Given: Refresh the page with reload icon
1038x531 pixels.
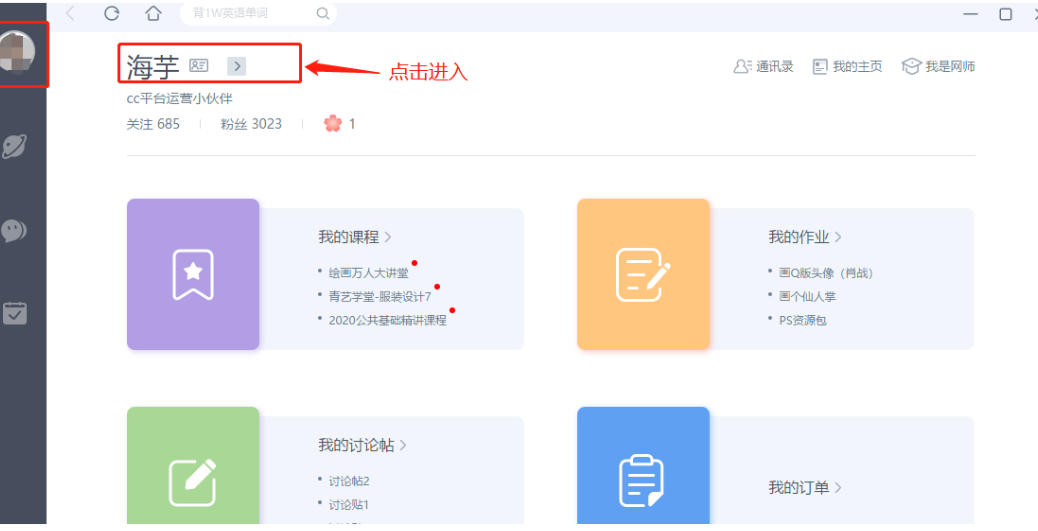Looking at the screenshot, I should (x=112, y=14).
